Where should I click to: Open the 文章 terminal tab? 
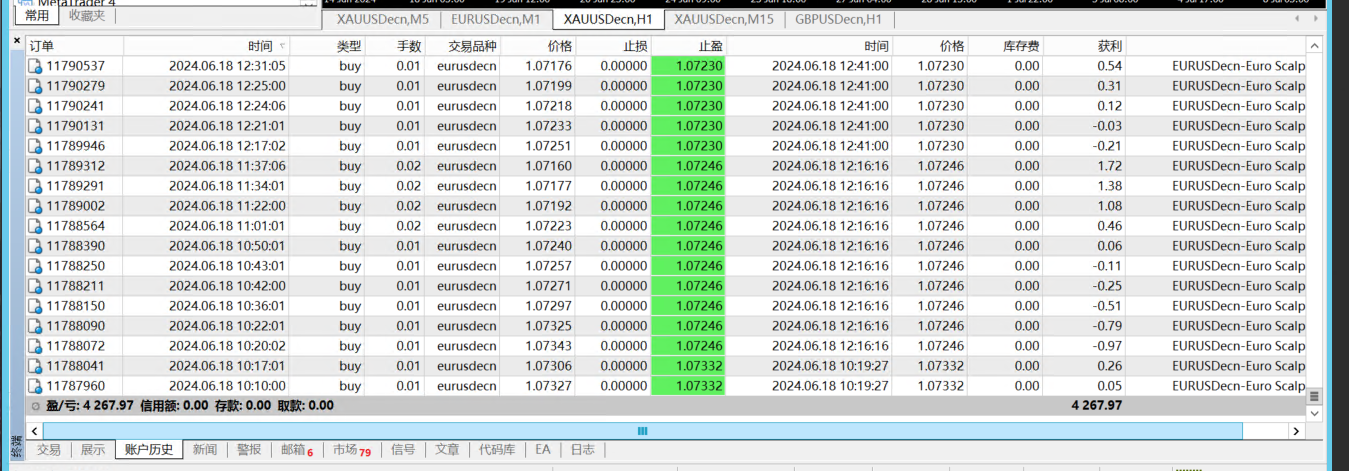[448, 450]
